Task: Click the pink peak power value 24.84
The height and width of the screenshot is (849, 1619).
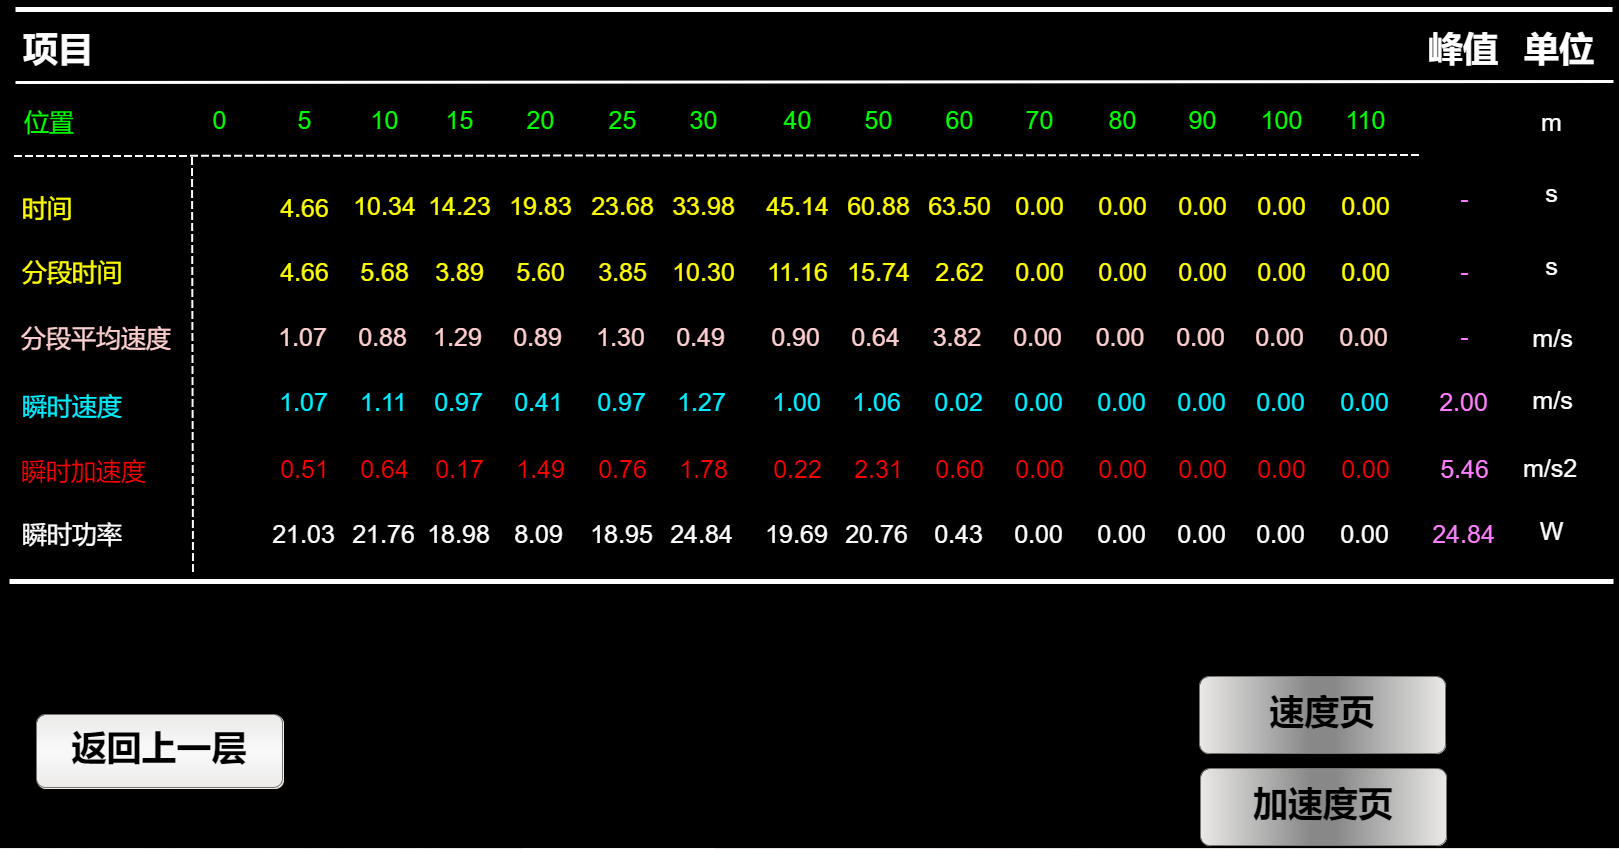Action: (1462, 535)
